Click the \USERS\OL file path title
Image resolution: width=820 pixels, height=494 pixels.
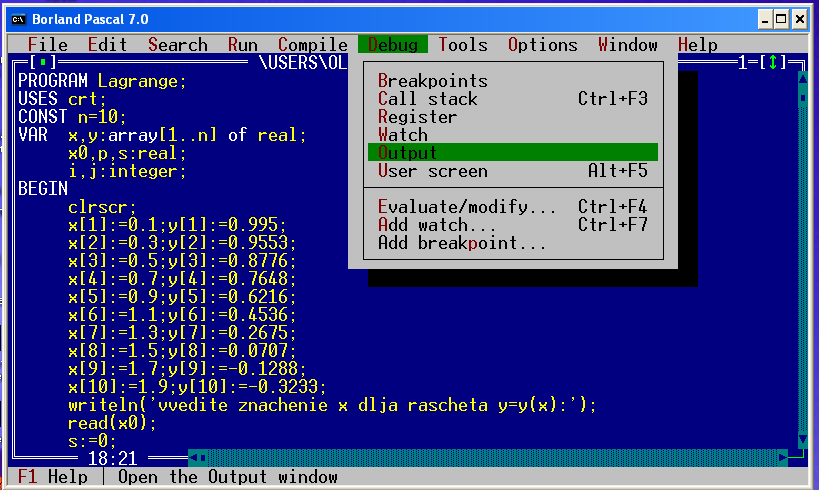[303, 63]
